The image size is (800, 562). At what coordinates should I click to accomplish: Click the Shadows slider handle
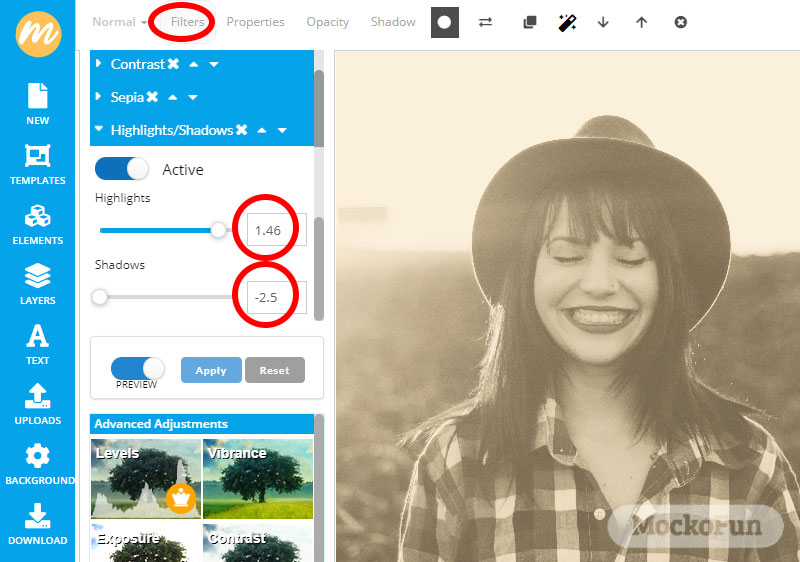[x=100, y=297]
